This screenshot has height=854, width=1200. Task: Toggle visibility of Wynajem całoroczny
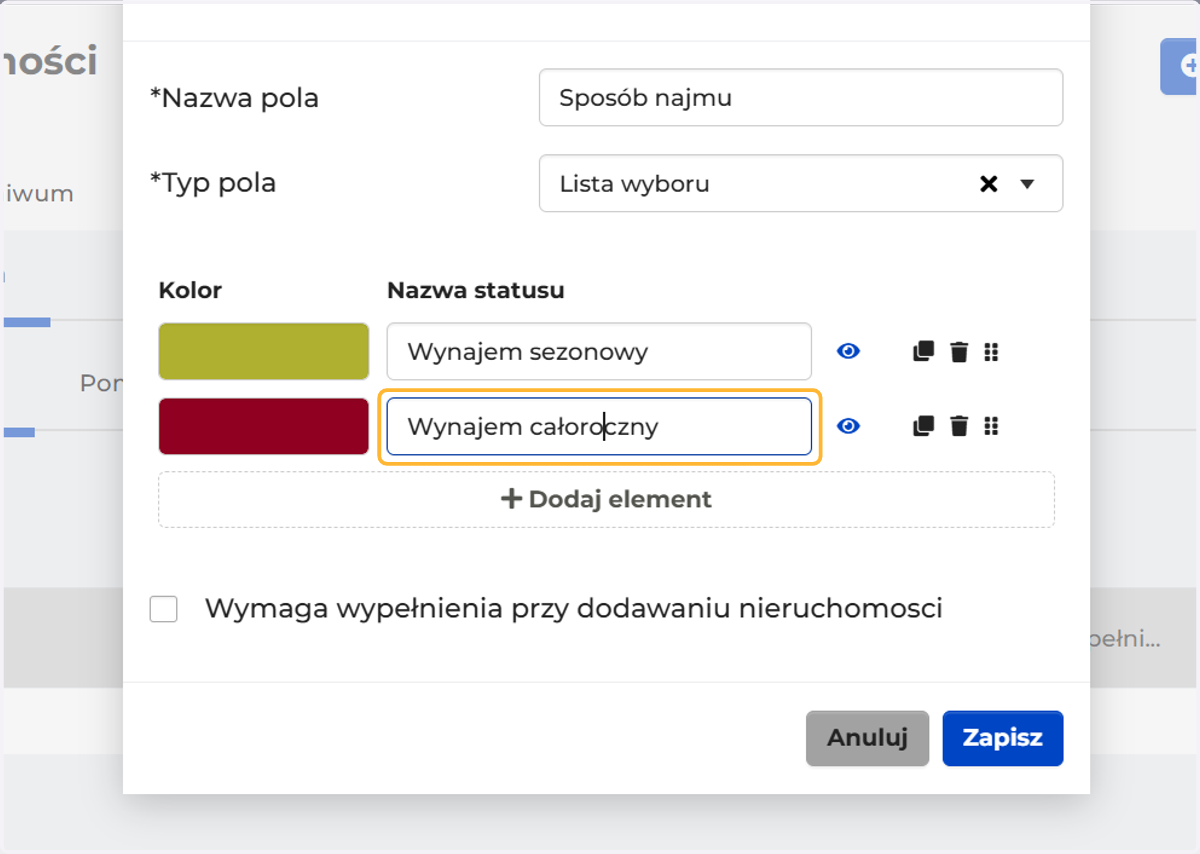pos(848,426)
